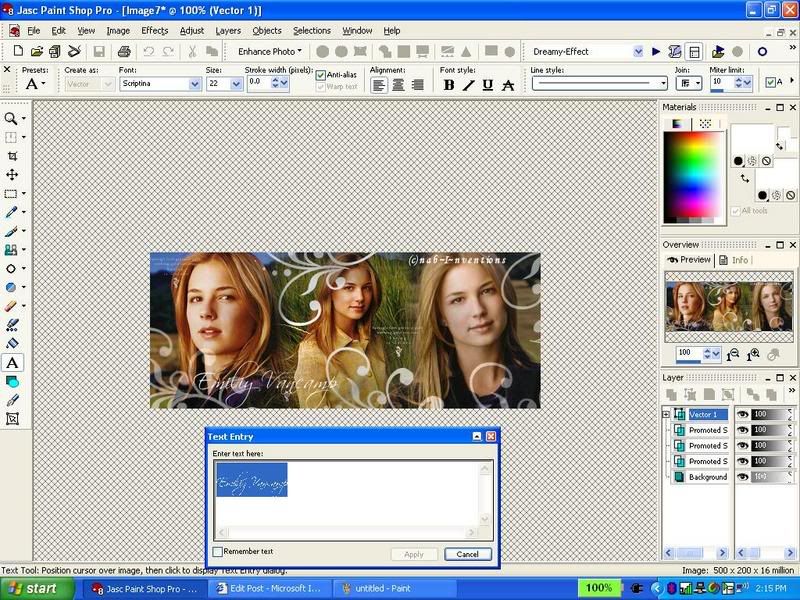Image resolution: width=800 pixels, height=600 pixels.
Task: Select the Dropper tool
Action: [x=11, y=212]
